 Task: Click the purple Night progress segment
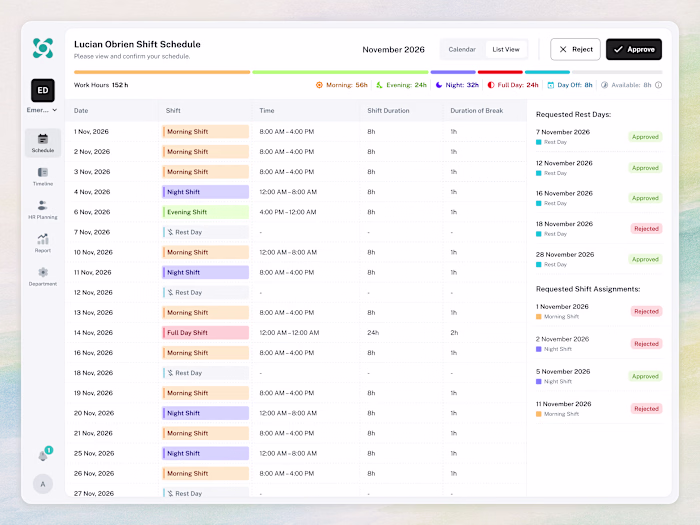click(453, 72)
